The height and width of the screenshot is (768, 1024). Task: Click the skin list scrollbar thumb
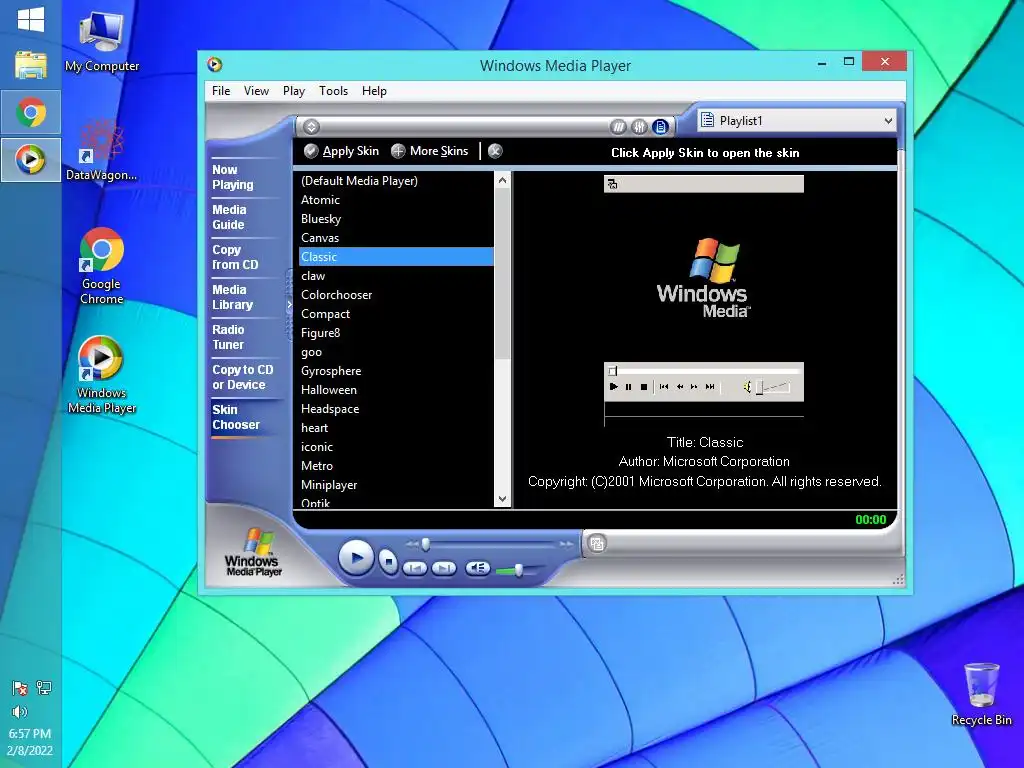(x=502, y=274)
